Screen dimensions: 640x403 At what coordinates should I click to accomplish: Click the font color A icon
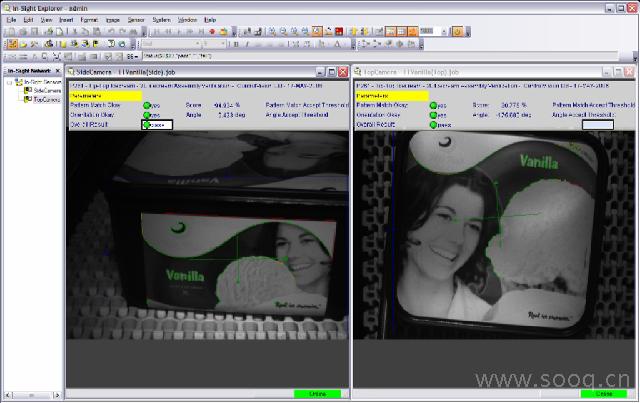point(337,44)
